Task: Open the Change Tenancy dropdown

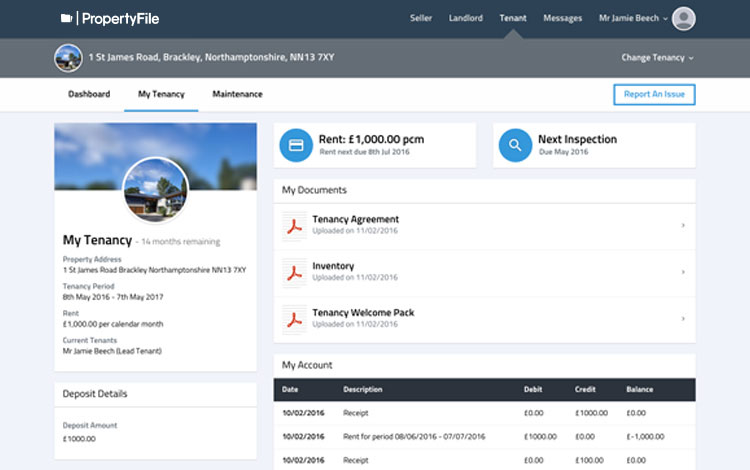Action: pos(657,58)
